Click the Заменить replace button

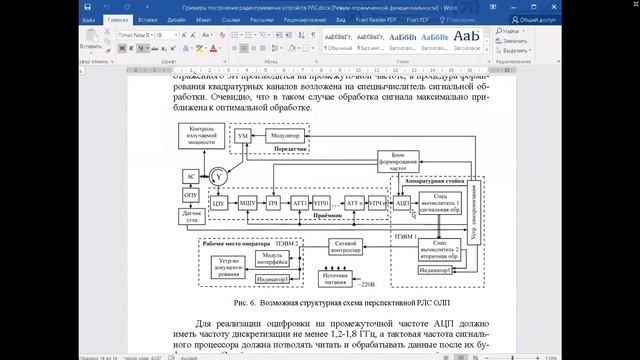tap(511, 41)
